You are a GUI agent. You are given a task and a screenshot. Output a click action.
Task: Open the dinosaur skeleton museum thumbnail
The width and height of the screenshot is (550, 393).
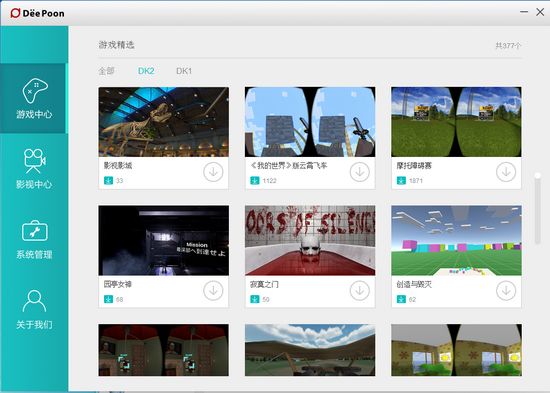coord(163,122)
